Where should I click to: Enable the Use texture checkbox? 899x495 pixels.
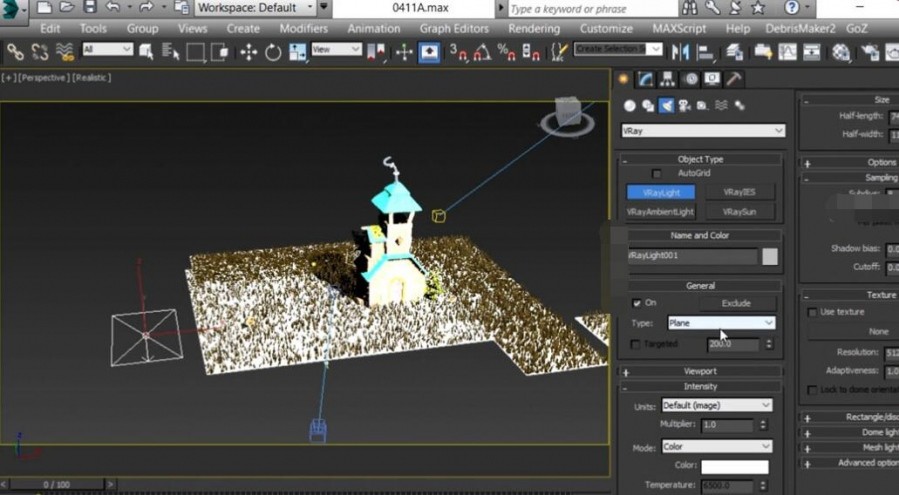tap(812, 312)
